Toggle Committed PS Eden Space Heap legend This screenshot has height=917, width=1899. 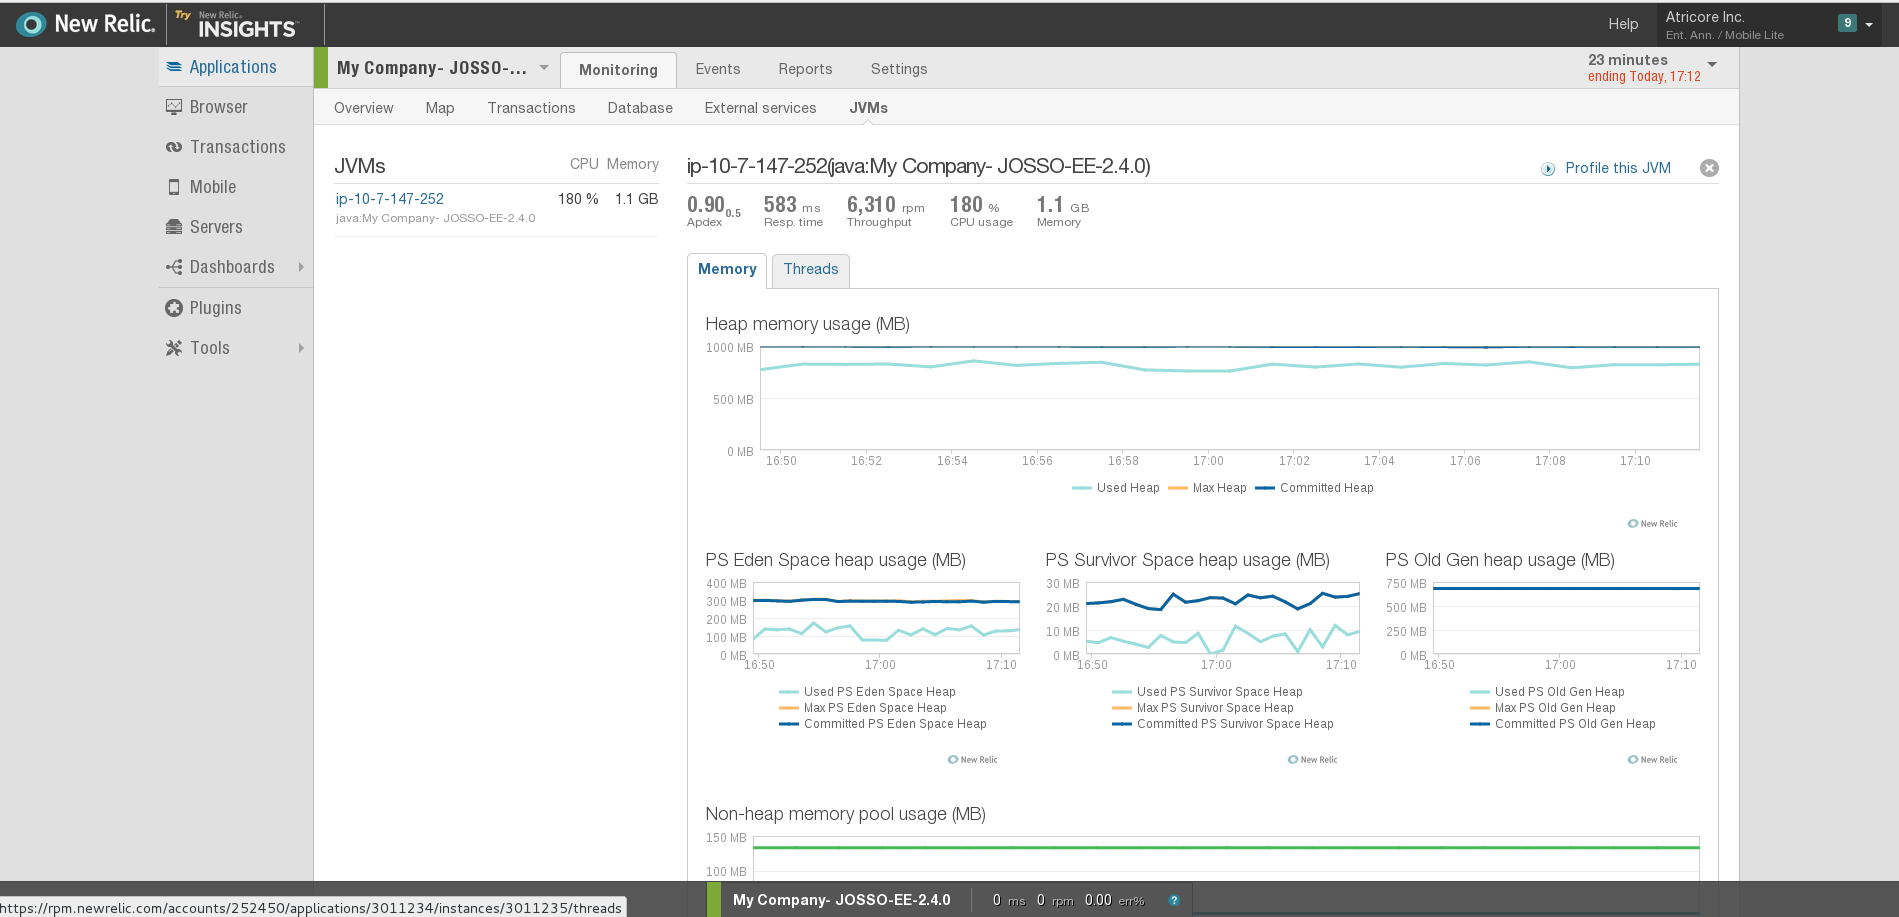[x=883, y=724]
